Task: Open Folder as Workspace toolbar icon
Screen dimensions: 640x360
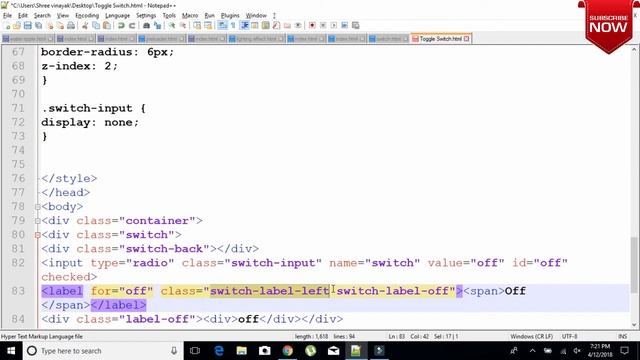Action: (287, 25)
